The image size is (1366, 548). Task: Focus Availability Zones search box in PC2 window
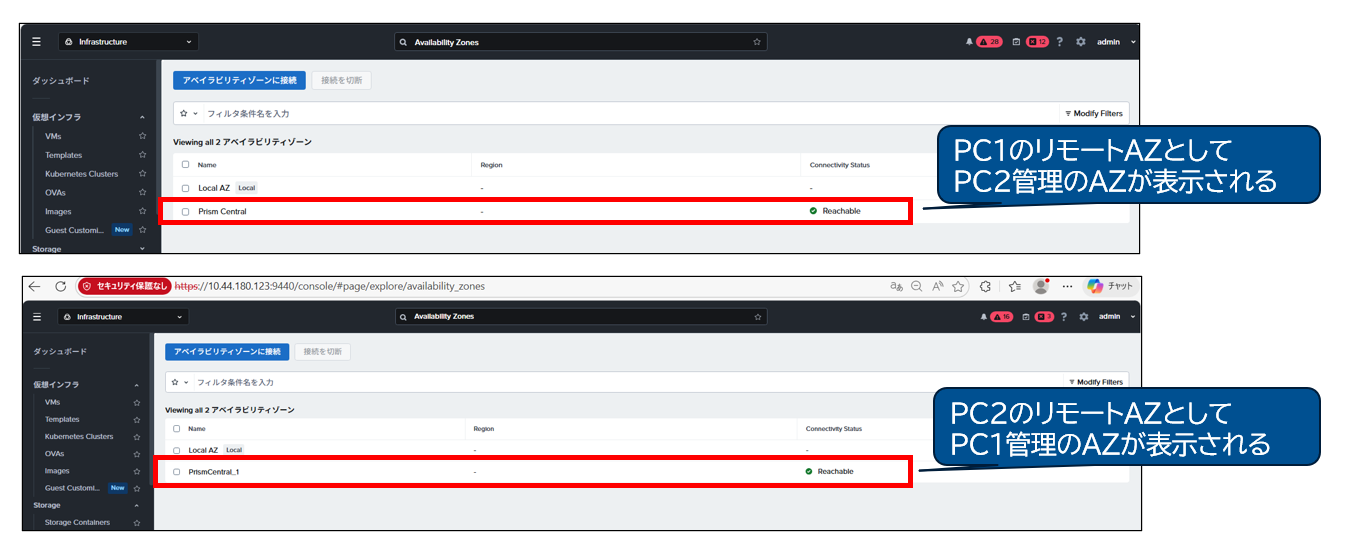tap(582, 317)
